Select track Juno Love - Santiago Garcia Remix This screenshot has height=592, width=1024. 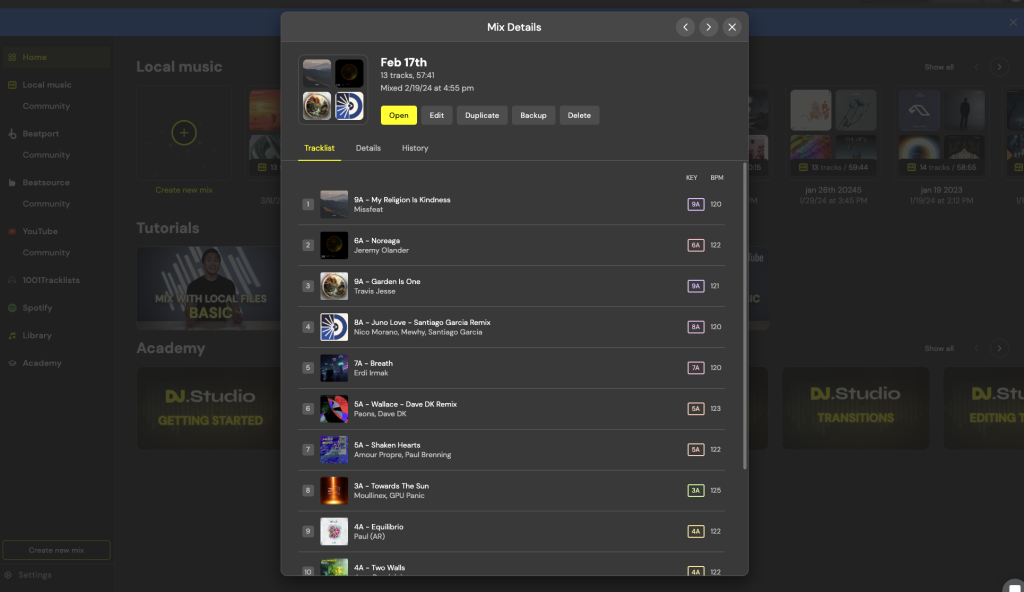[422, 323]
